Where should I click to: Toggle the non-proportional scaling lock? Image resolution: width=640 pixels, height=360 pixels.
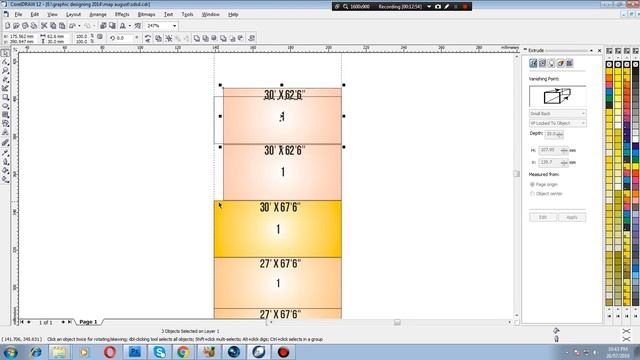100,37
